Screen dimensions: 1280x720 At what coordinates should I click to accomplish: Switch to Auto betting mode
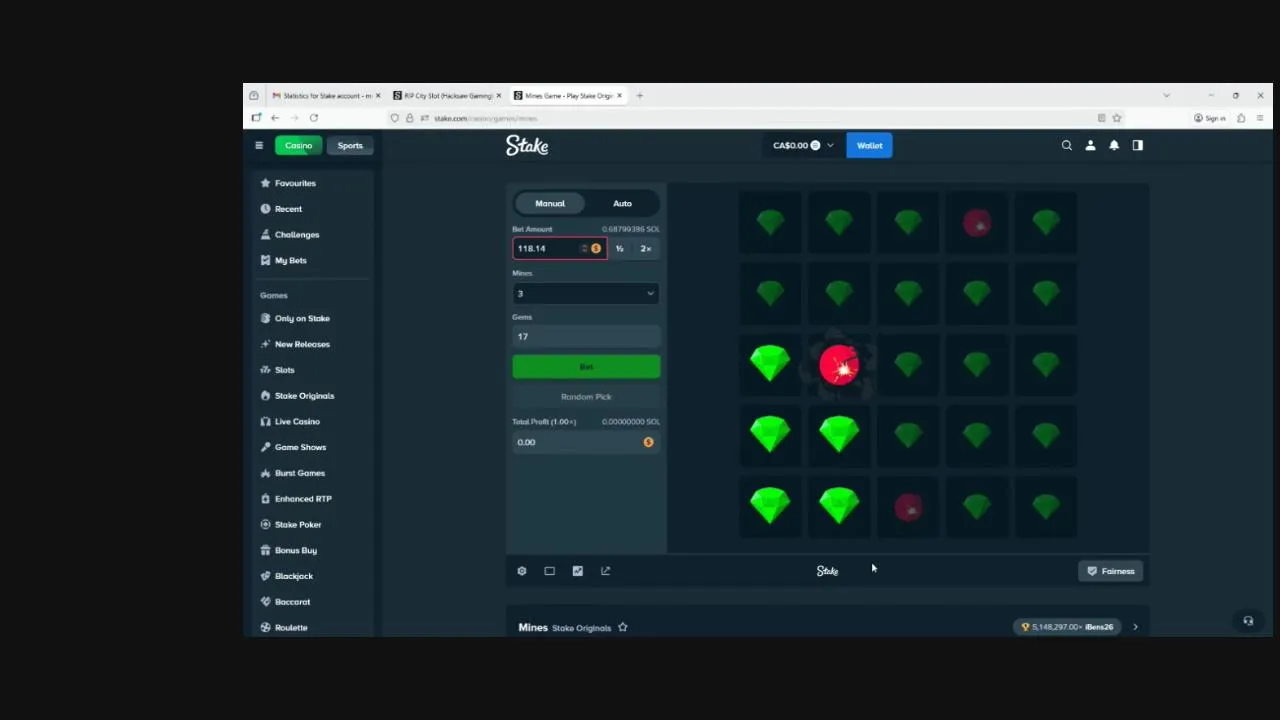tap(622, 203)
